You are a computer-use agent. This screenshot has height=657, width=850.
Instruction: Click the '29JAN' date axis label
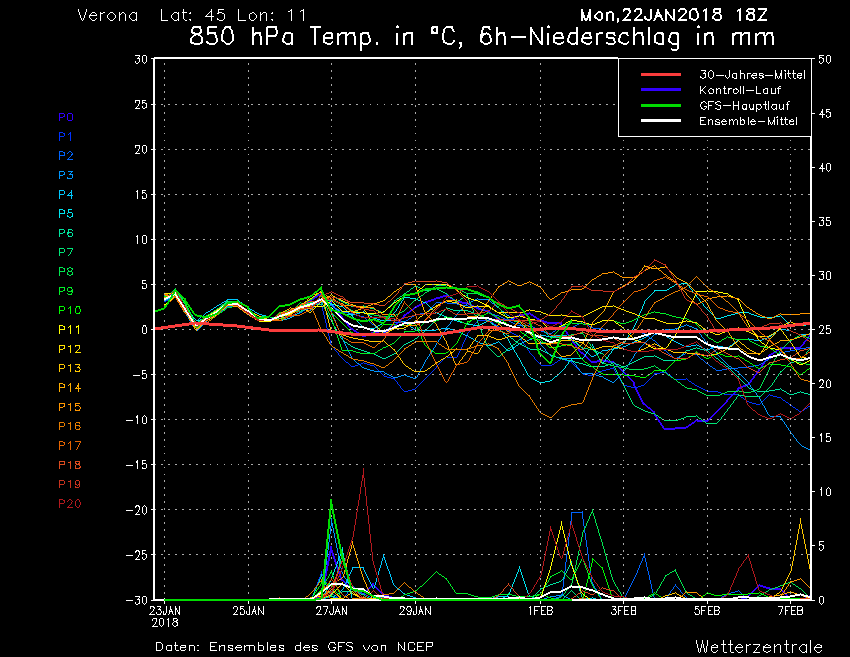416,611
